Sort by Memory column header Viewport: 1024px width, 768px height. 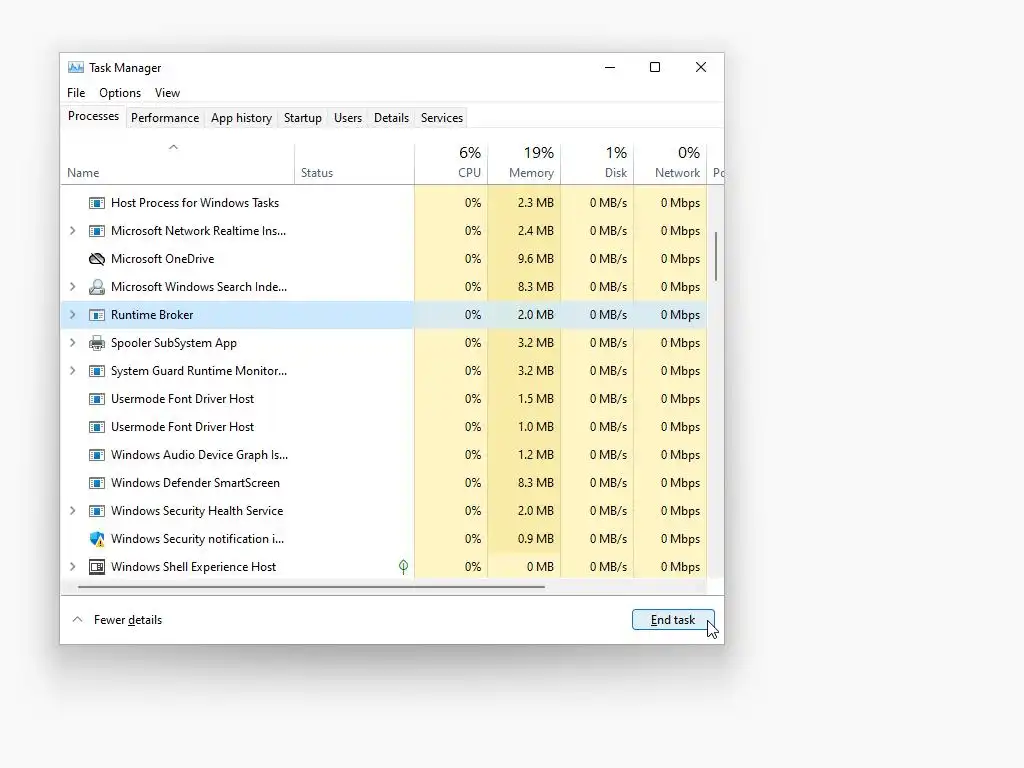[x=524, y=163]
